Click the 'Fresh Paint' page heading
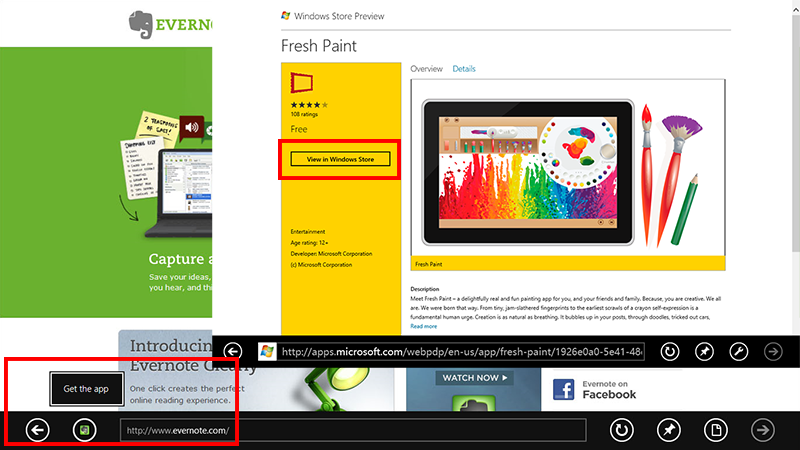The width and height of the screenshot is (800, 450). tap(319, 46)
